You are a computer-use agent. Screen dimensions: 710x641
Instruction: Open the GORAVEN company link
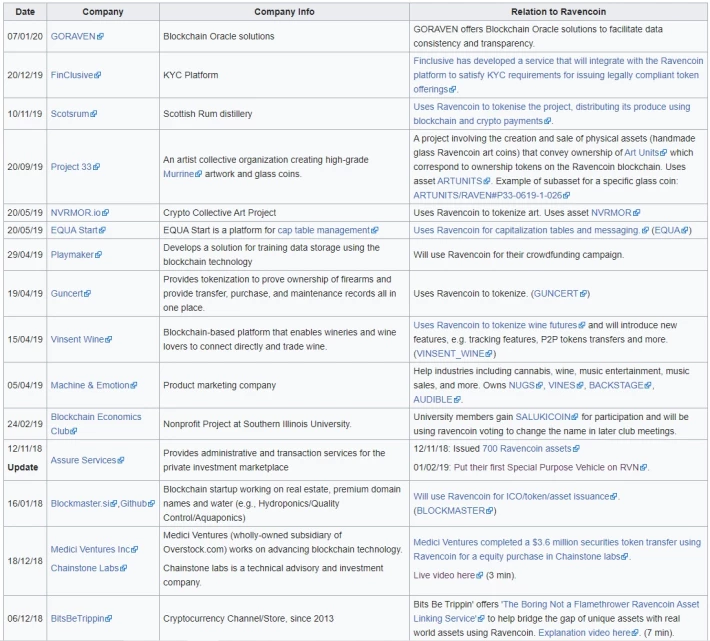click(77, 36)
